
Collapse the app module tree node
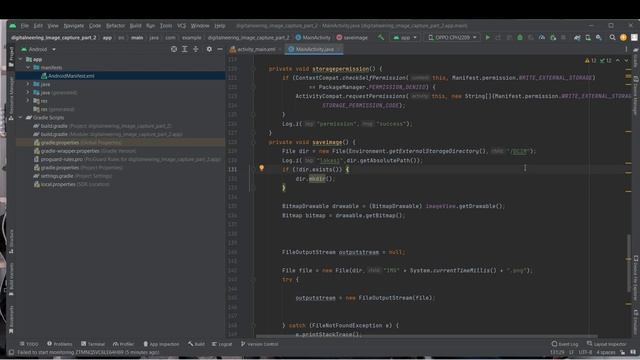point(20,59)
